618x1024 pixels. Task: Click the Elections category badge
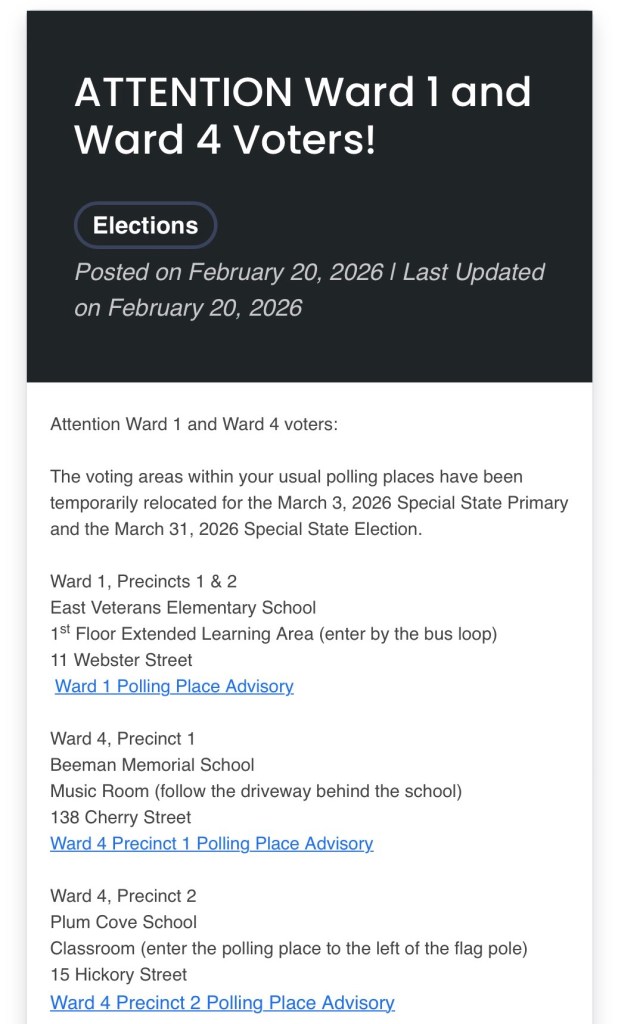coord(145,226)
